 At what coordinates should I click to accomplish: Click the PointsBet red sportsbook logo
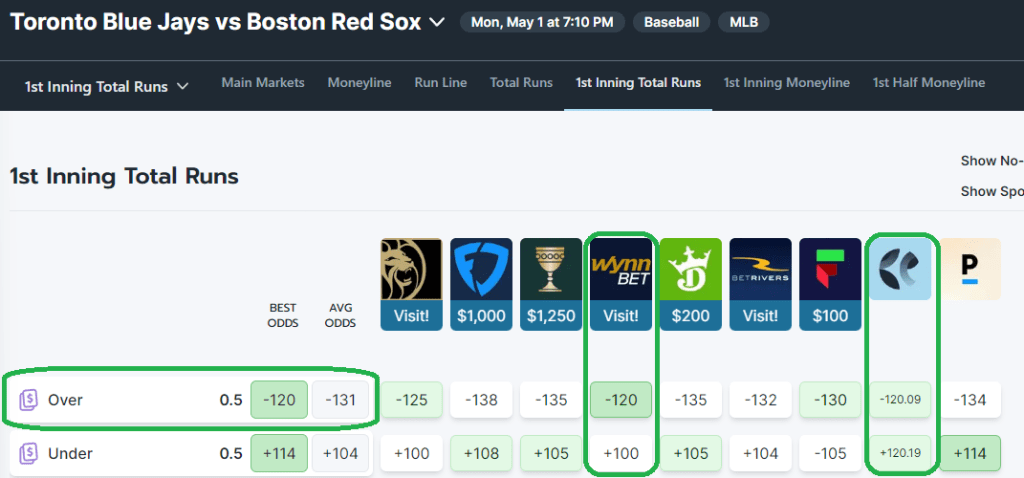[x=831, y=270]
